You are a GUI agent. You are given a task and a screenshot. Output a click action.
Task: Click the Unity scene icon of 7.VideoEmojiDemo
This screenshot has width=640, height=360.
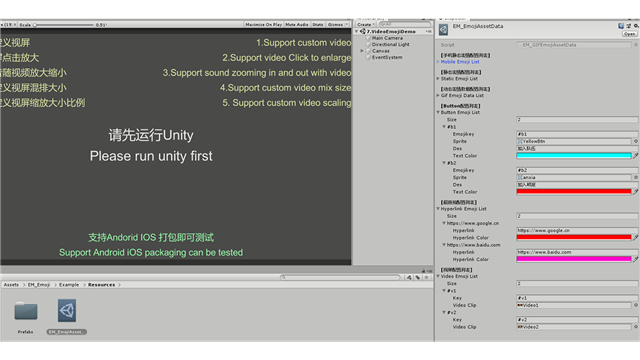(362, 31)
